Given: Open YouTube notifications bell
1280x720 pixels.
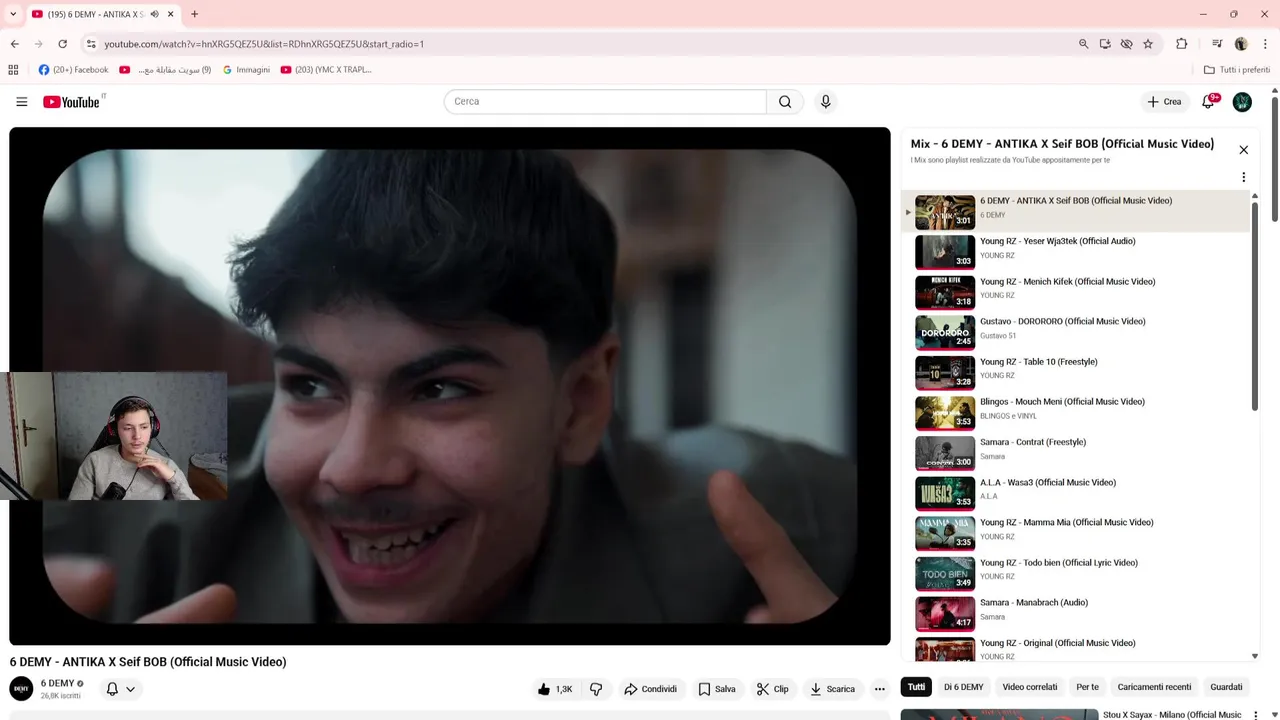Looking at the screenshot, I should click(1208, 101).
